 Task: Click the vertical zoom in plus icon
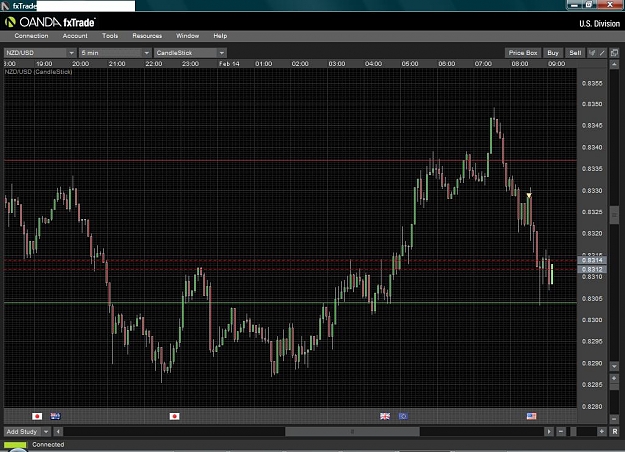click(614, 378)
